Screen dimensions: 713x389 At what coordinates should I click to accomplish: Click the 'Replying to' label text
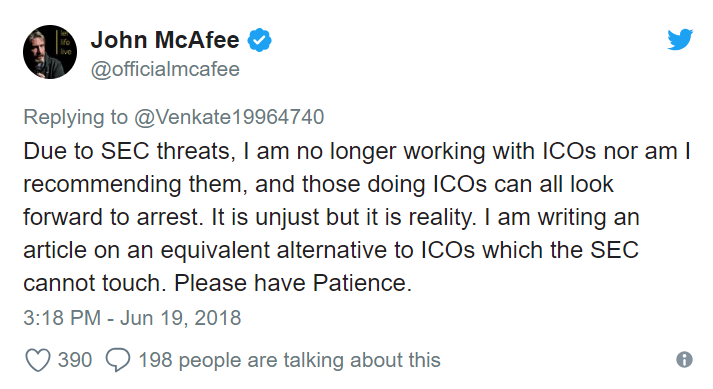(75, 117)
